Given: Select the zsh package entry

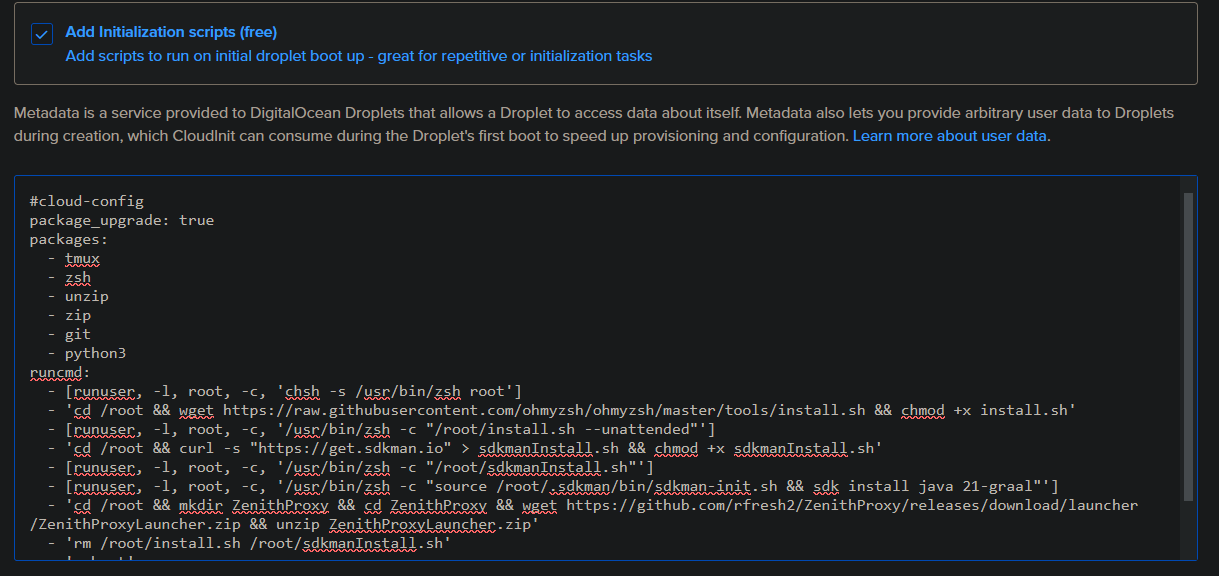Looking at the screenshot, I should 78,277.
